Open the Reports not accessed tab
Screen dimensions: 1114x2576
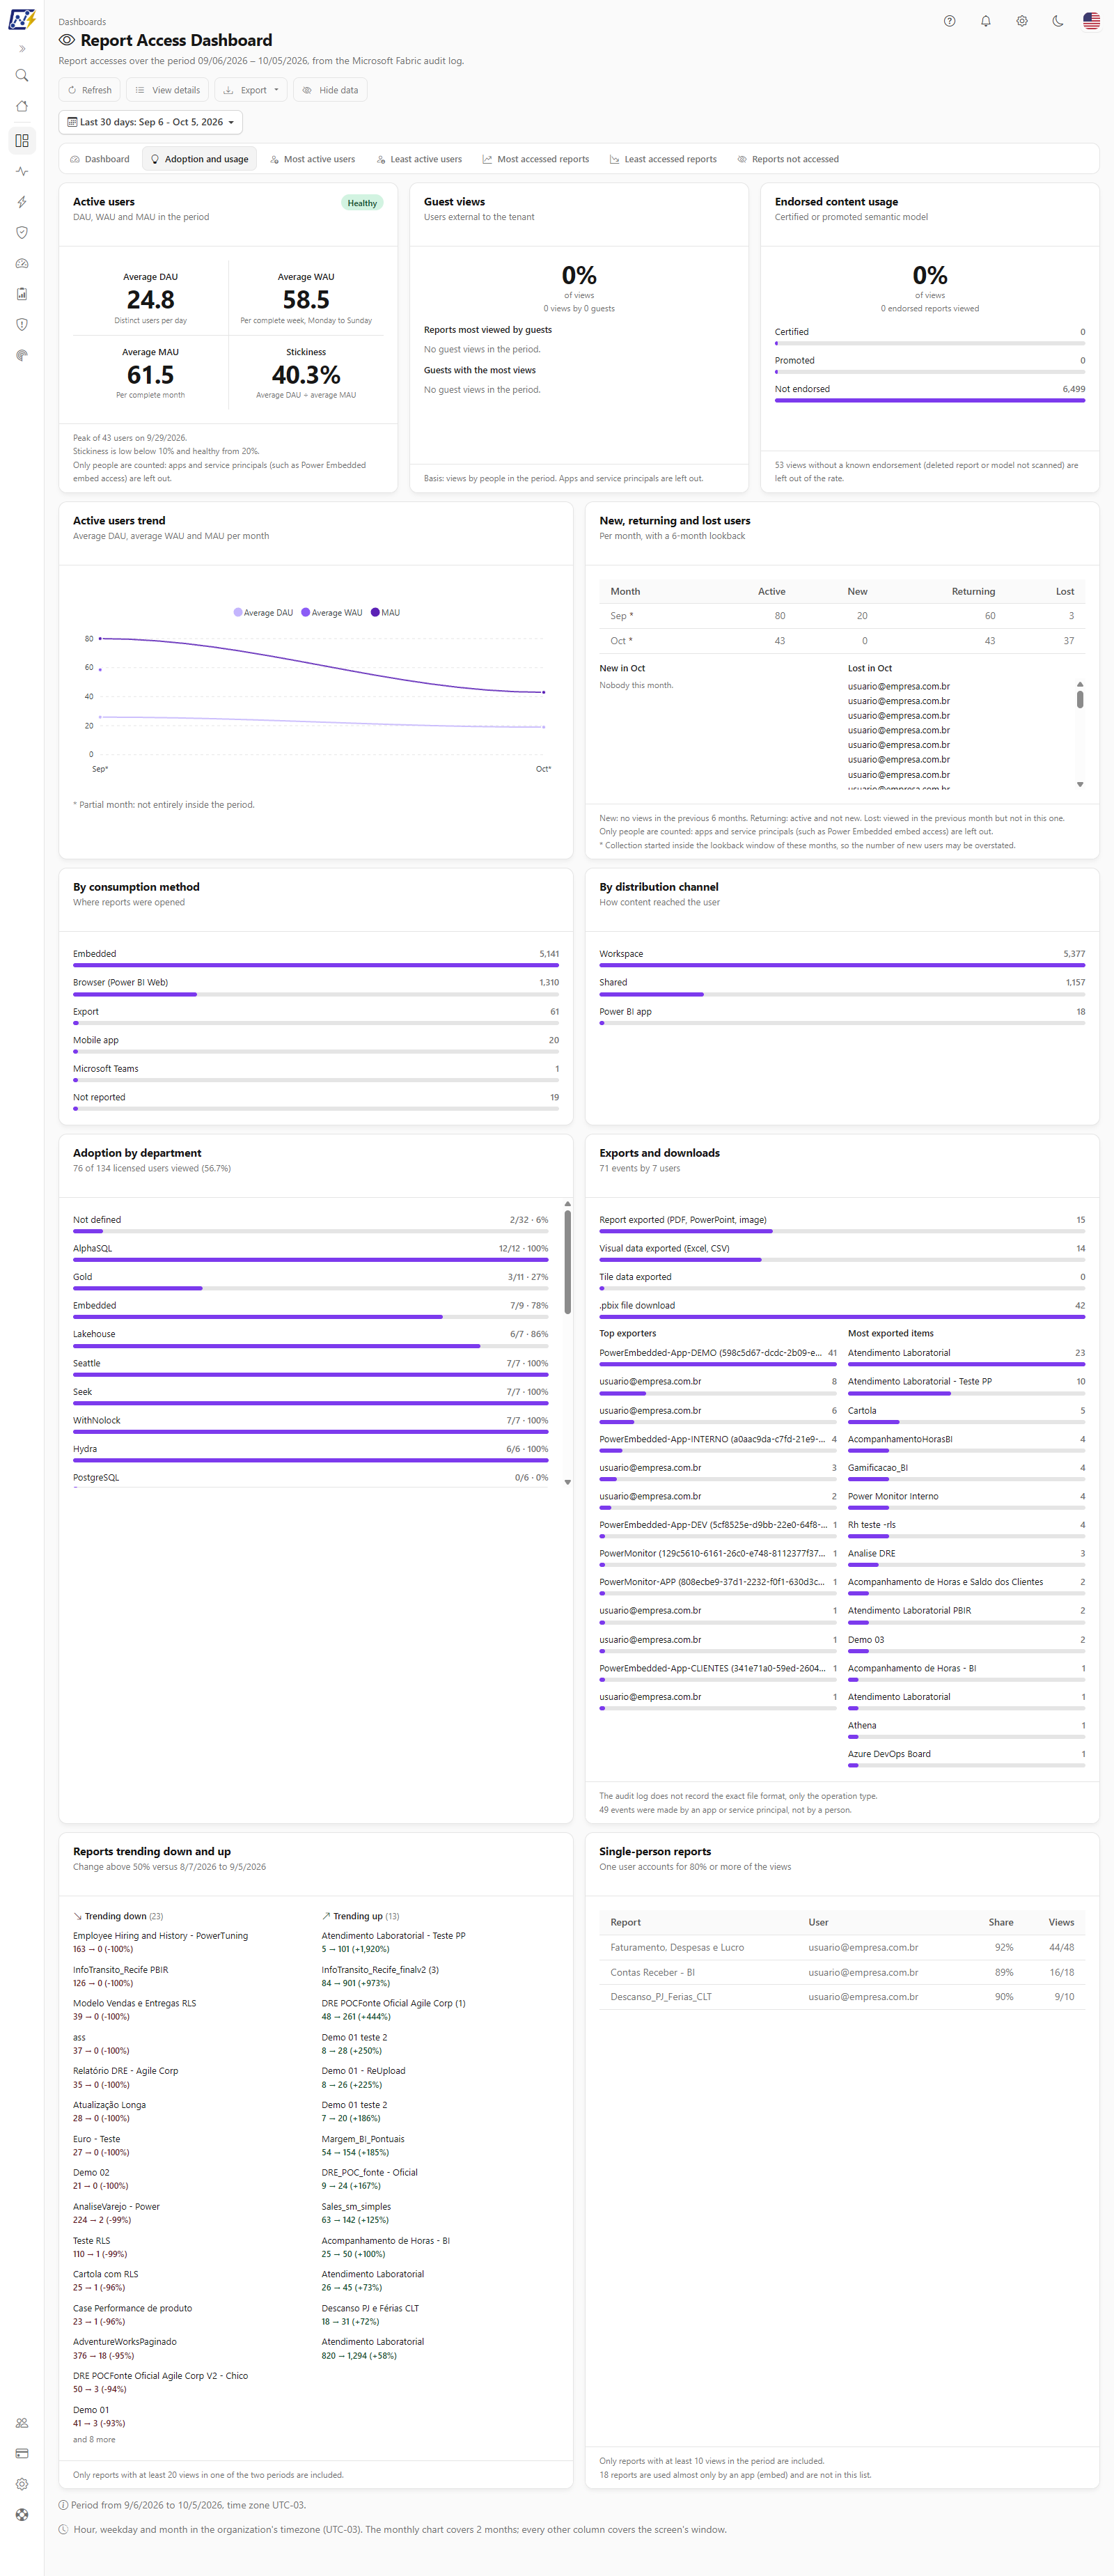pos(788,159)
